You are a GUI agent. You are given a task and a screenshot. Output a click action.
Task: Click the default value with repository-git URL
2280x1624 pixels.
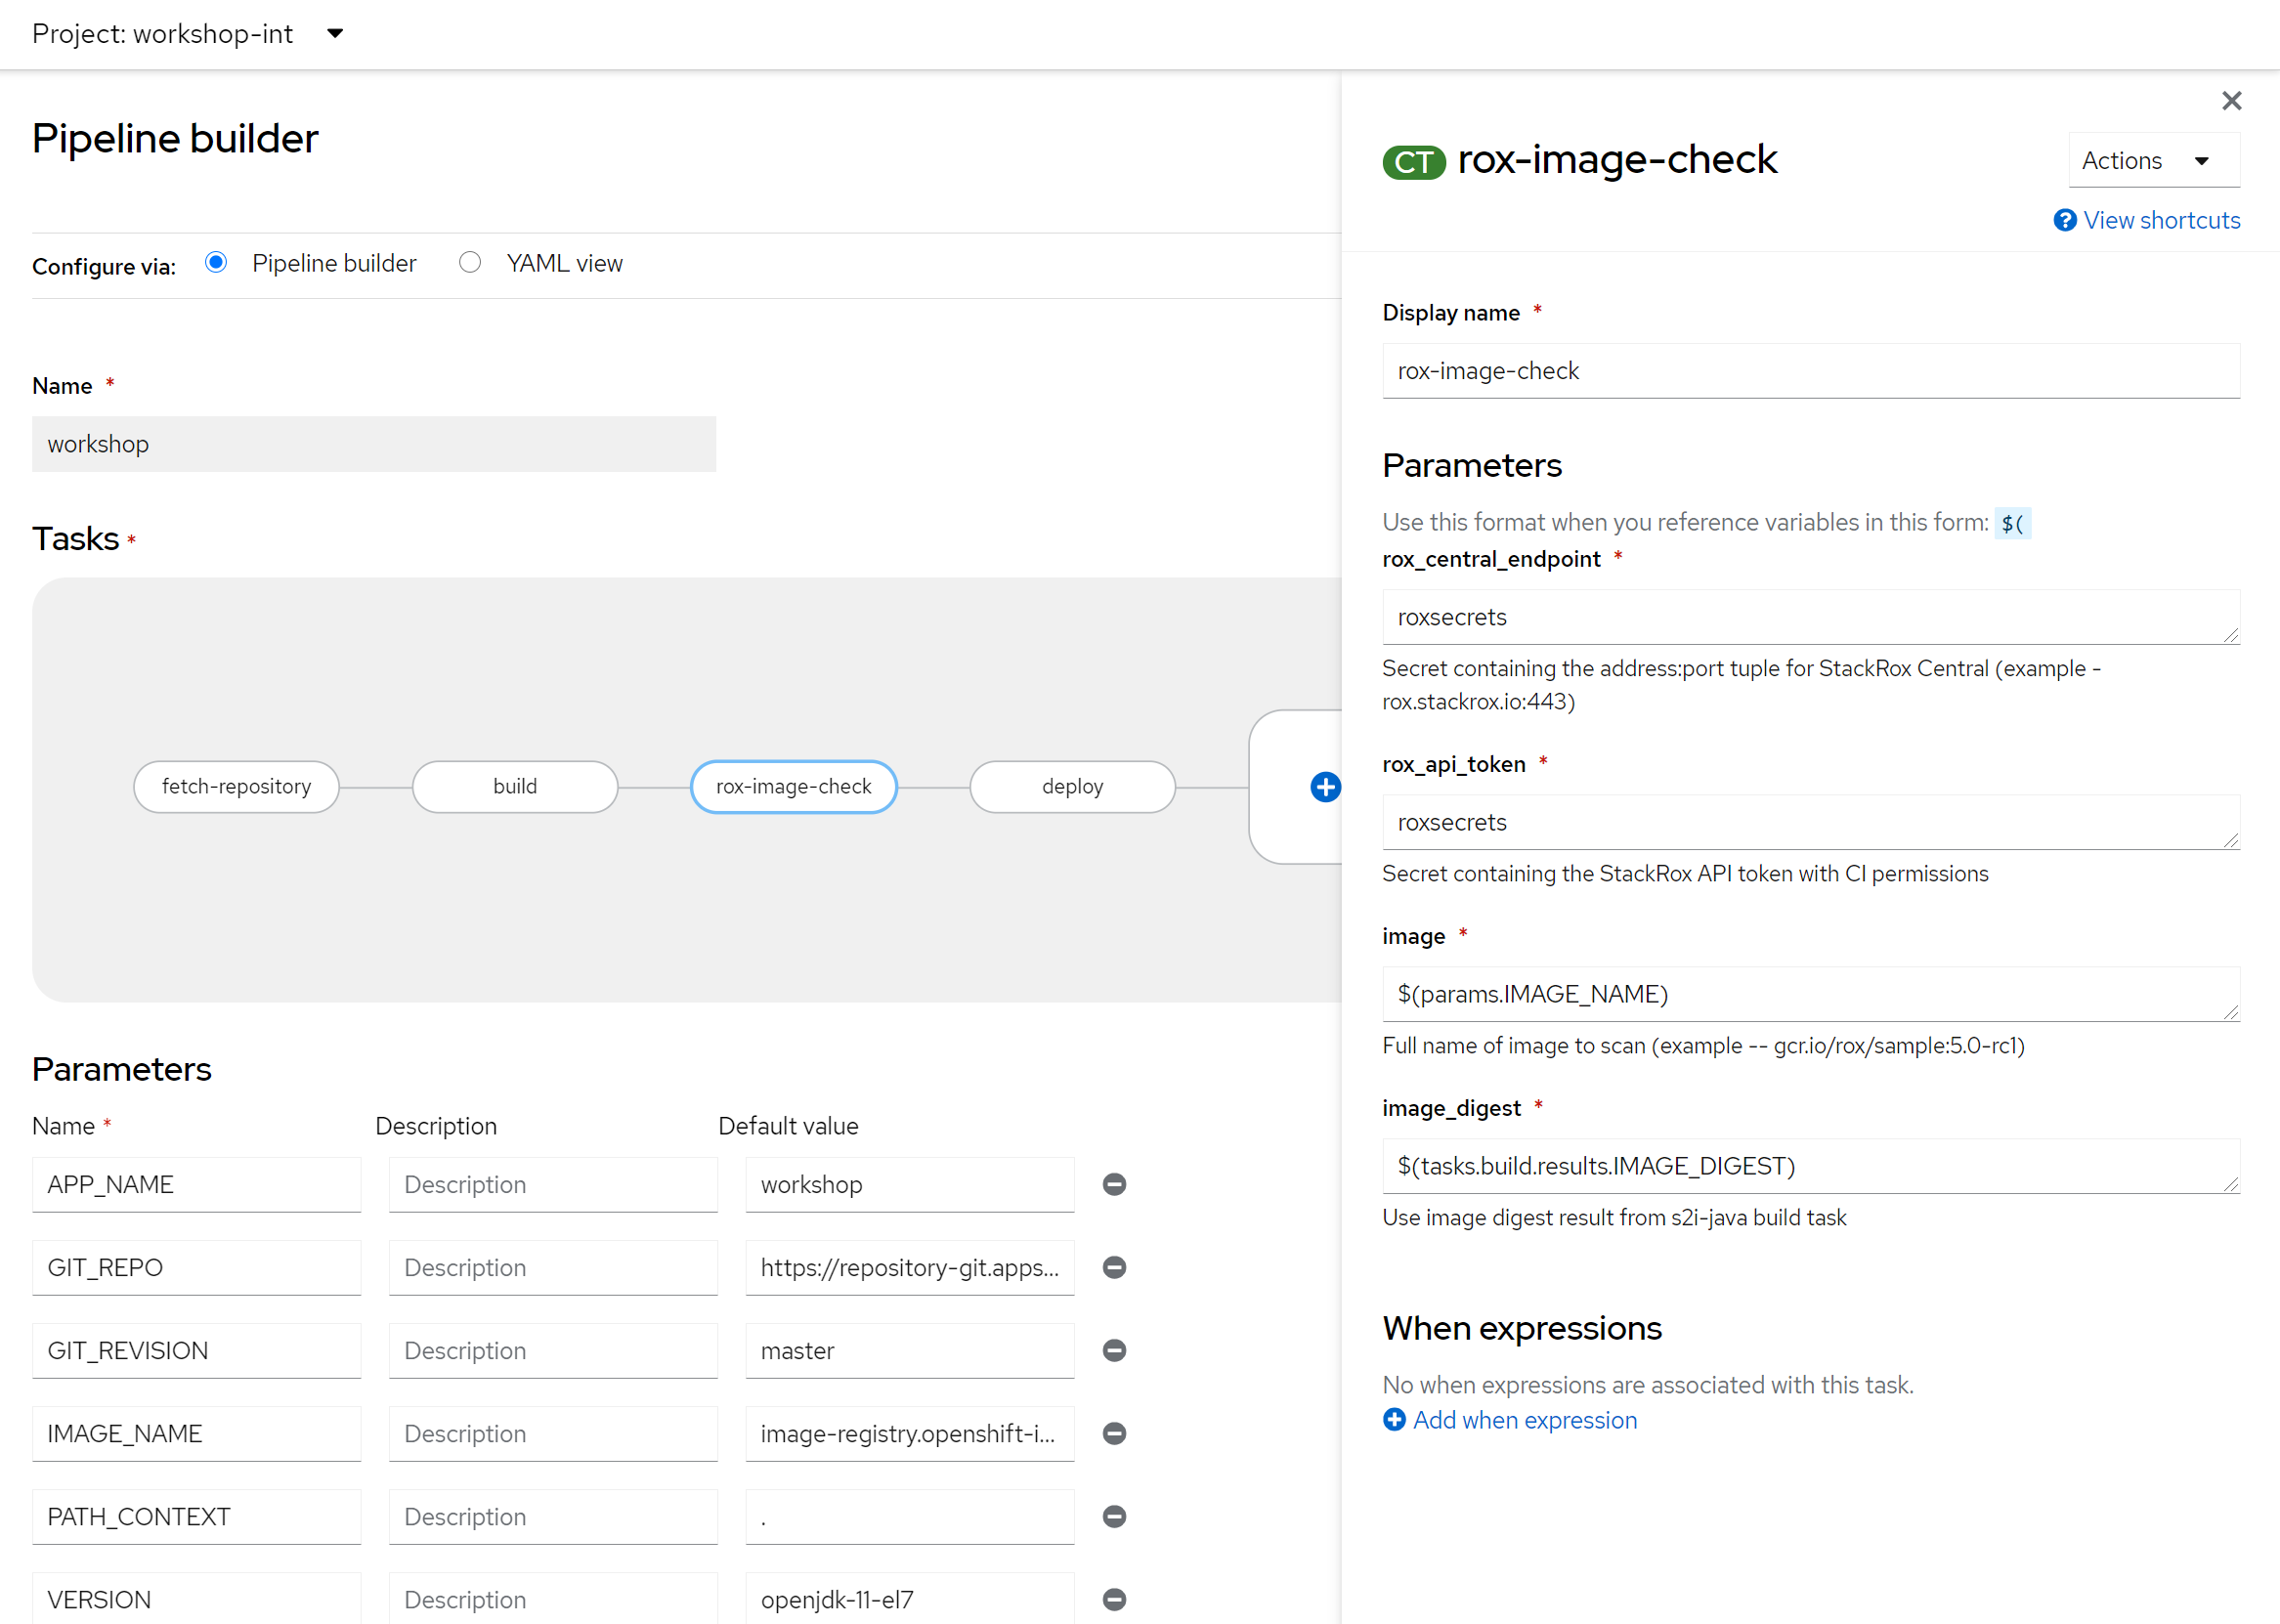tap(910, 1268)
